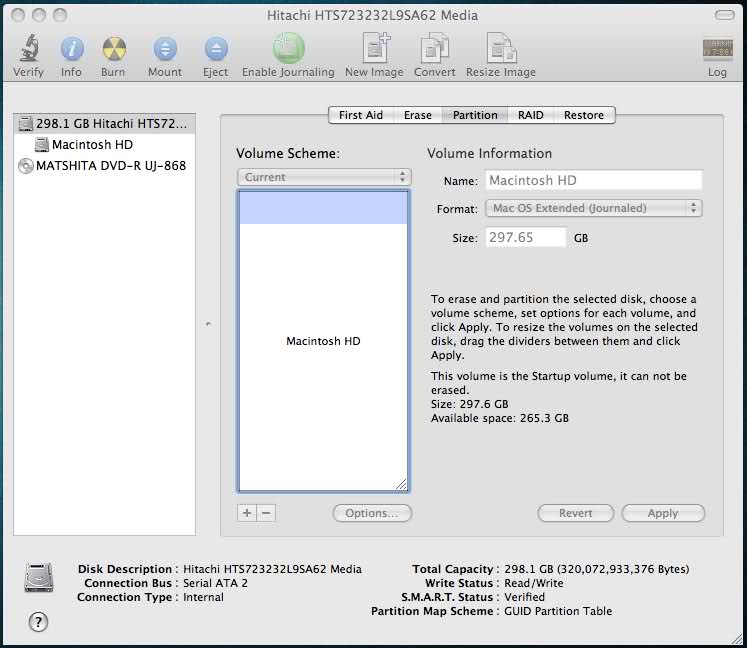Viewport: 747px width, 648px height.
Task: Click the Eject toolbar icon
Action: pyautogui.click(x=216, y=49)
